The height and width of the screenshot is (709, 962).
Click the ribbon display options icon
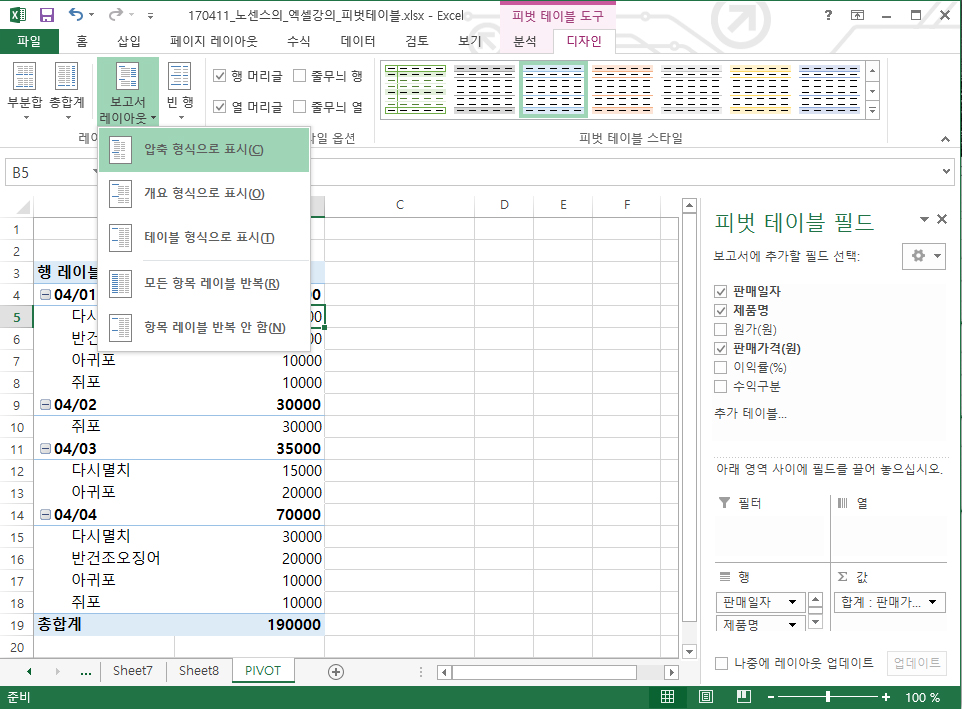coord(858,15)
